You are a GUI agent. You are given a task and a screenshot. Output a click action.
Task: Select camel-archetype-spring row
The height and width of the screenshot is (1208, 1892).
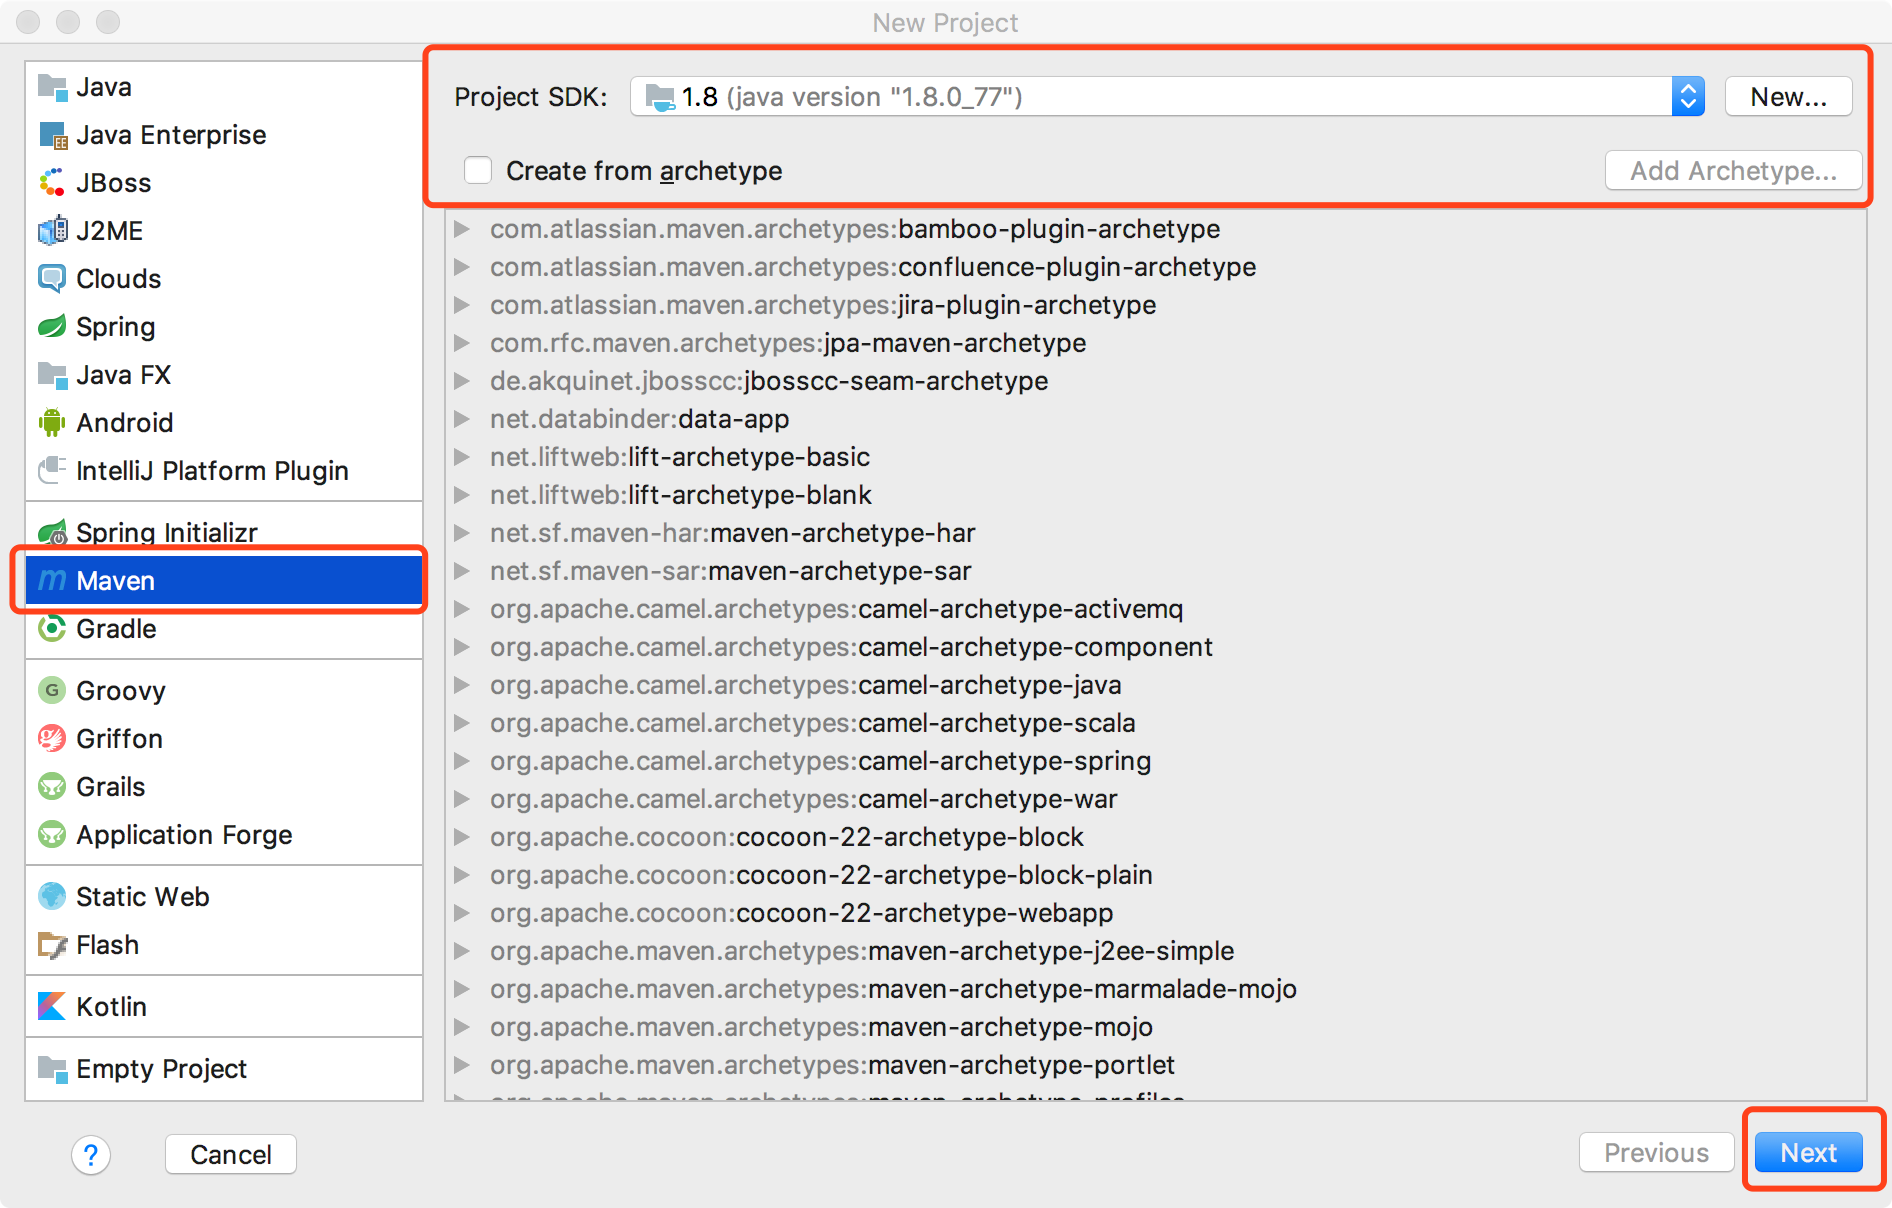pos(1156,761)
